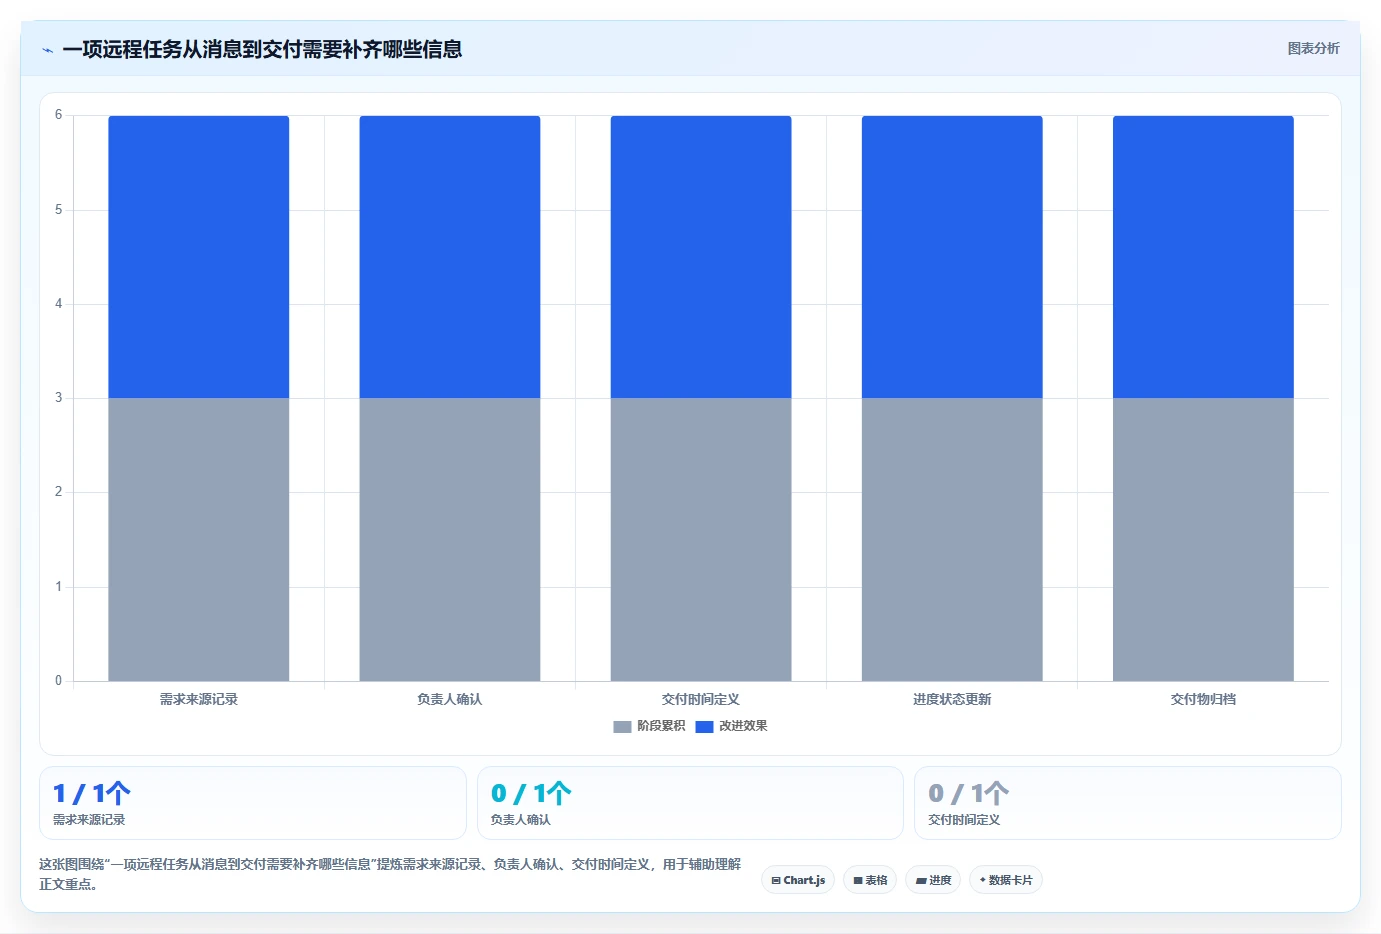The width and height of the screenshot is (1381, 934).
Task: Click the gray bar segment for 交付时间定义
Action: [x=701, y=540]
